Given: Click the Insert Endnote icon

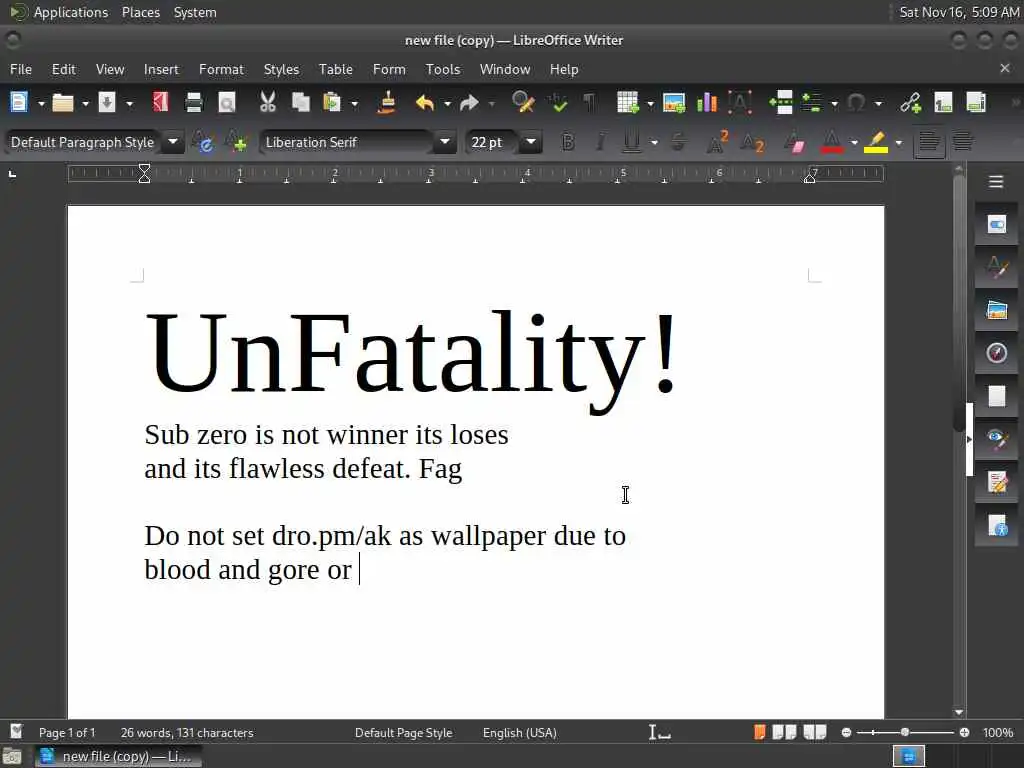Looking at the screenshot, I should click(x=976, y=103).
